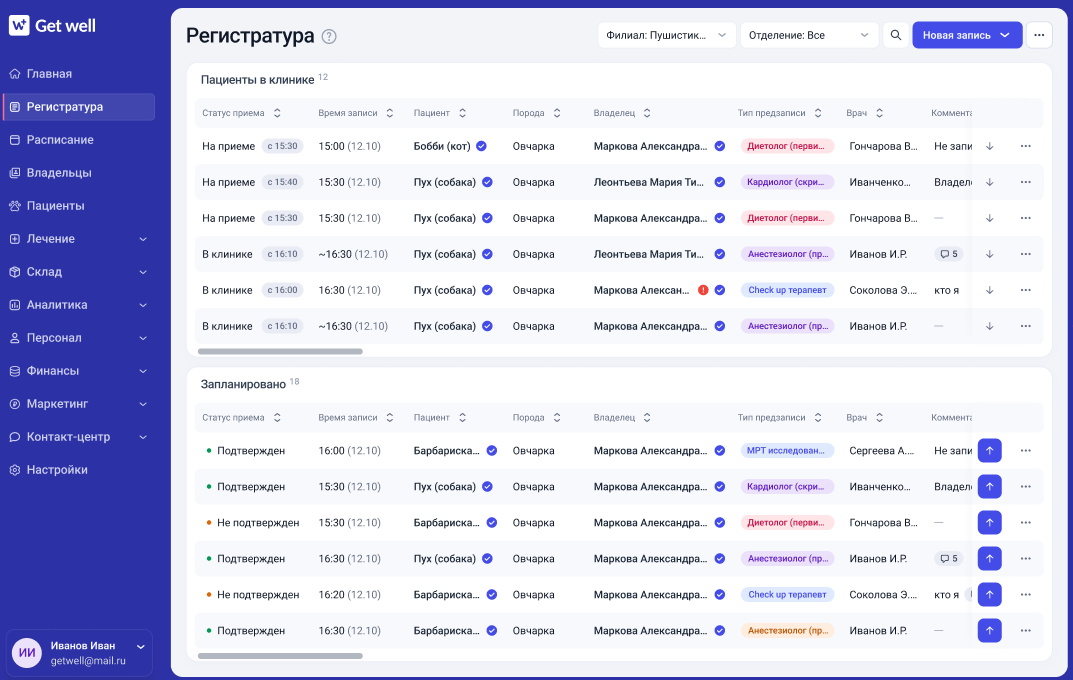
Task: Click Сергеева А... doctor cell
Action: (881, 451)
